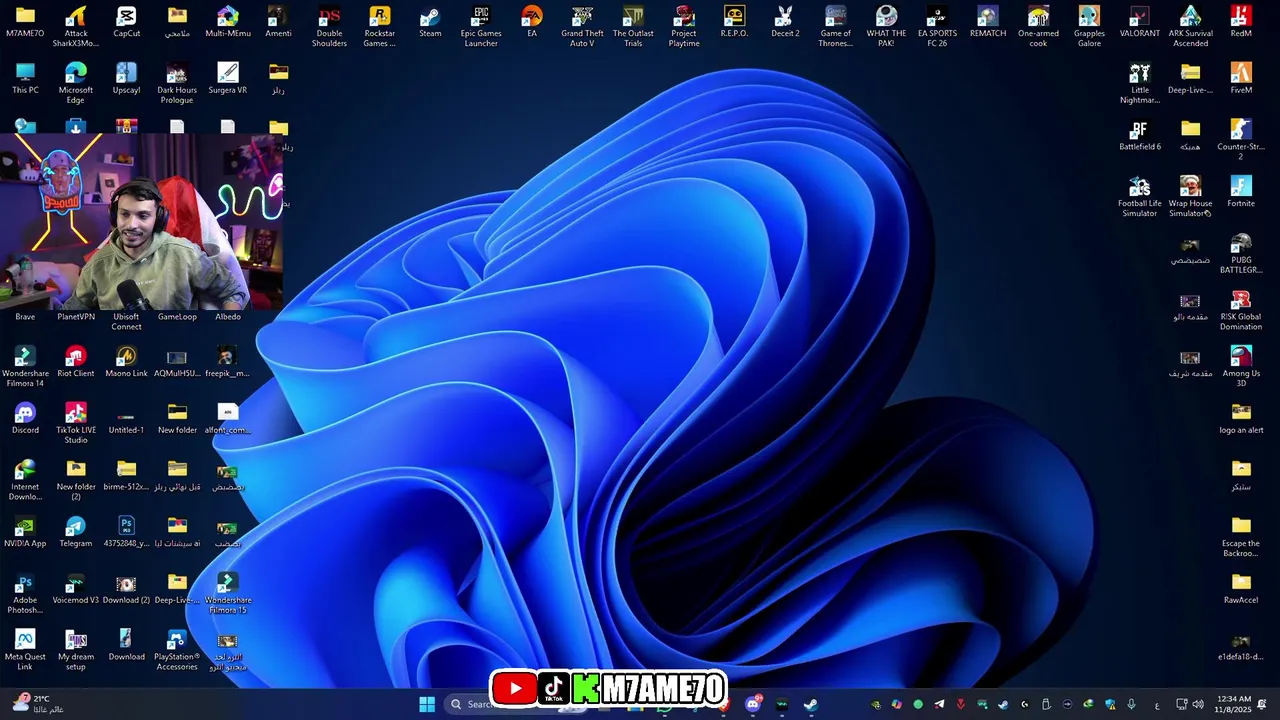Open Discord from the taskbar
Image resolution: width=1280 pixels, height=720 pixels.
pos(753,704)
